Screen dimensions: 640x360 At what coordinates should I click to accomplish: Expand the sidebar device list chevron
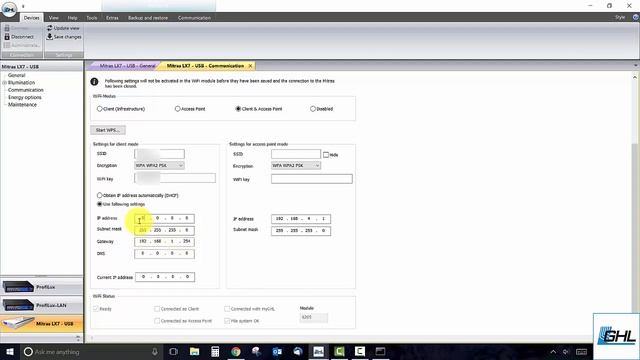(78, 338)
